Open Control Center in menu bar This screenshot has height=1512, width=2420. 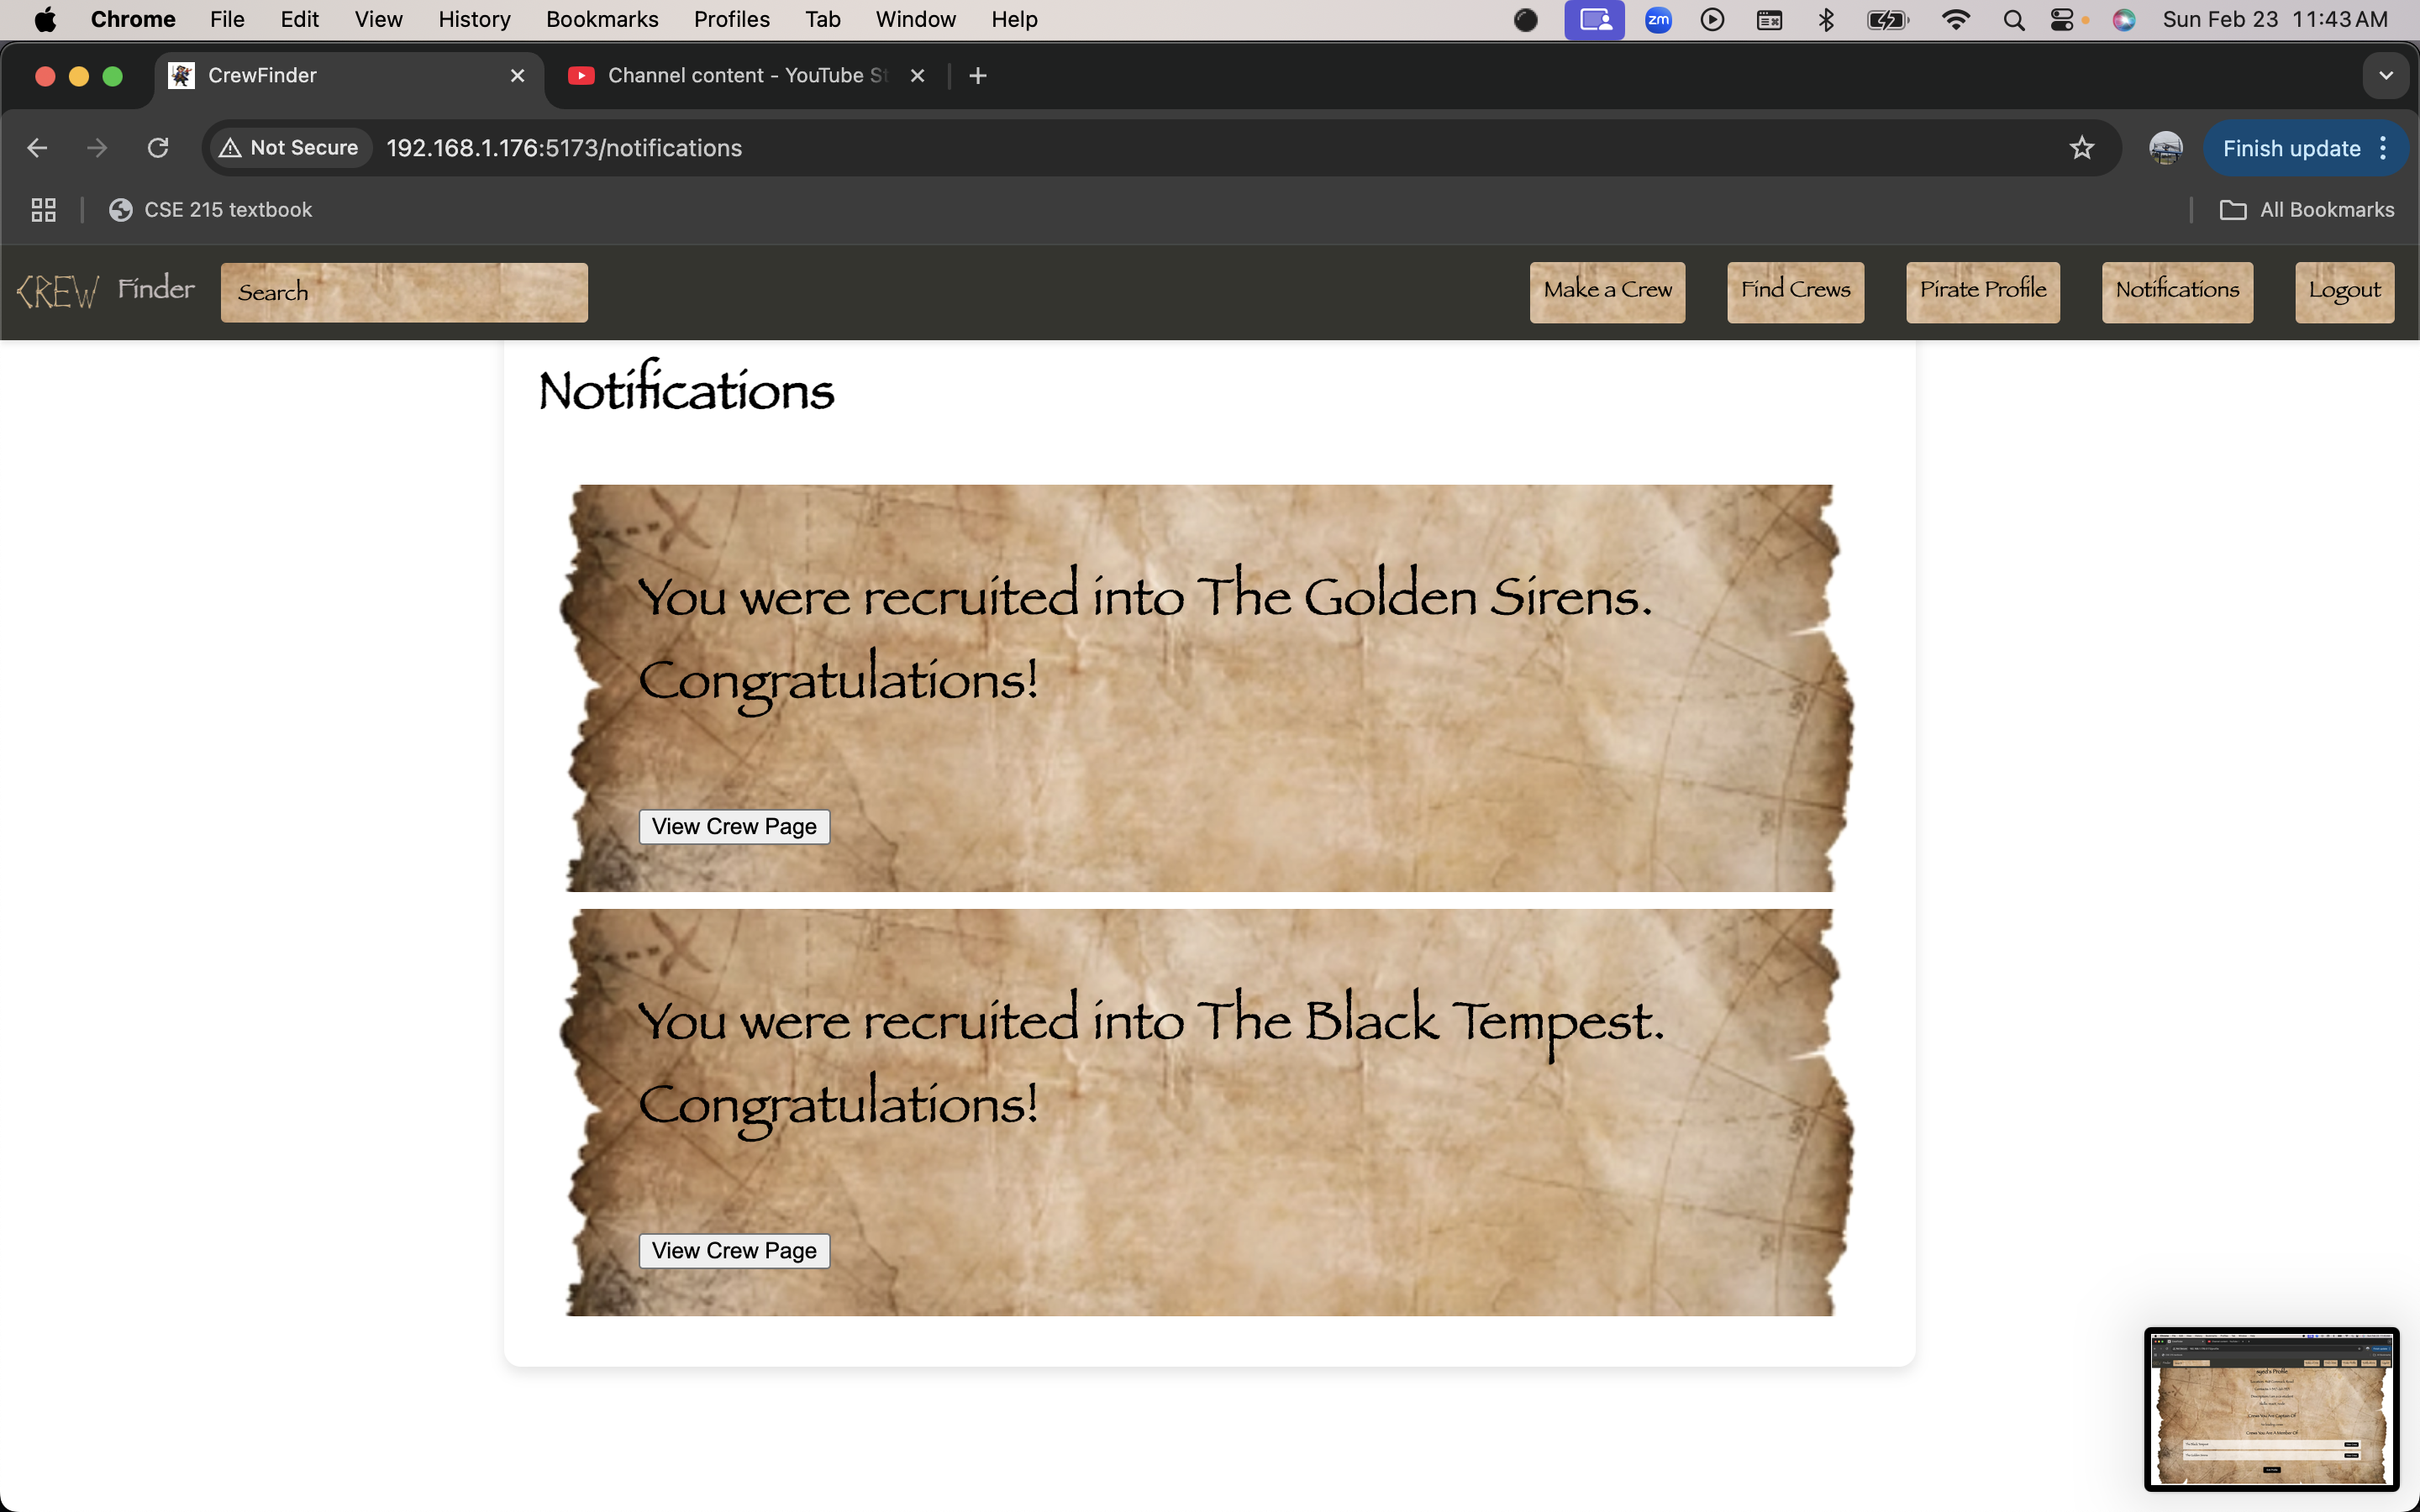click(2062, 20)
